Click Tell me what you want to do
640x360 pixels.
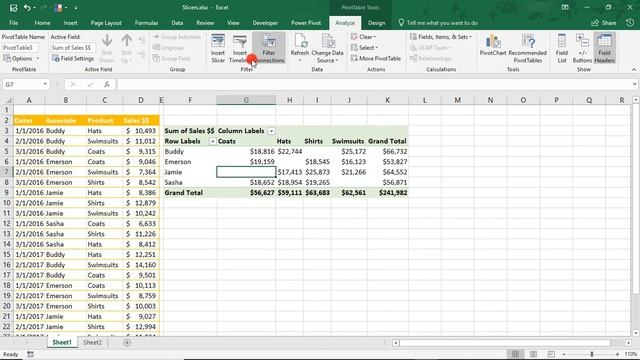coord(438,23)
